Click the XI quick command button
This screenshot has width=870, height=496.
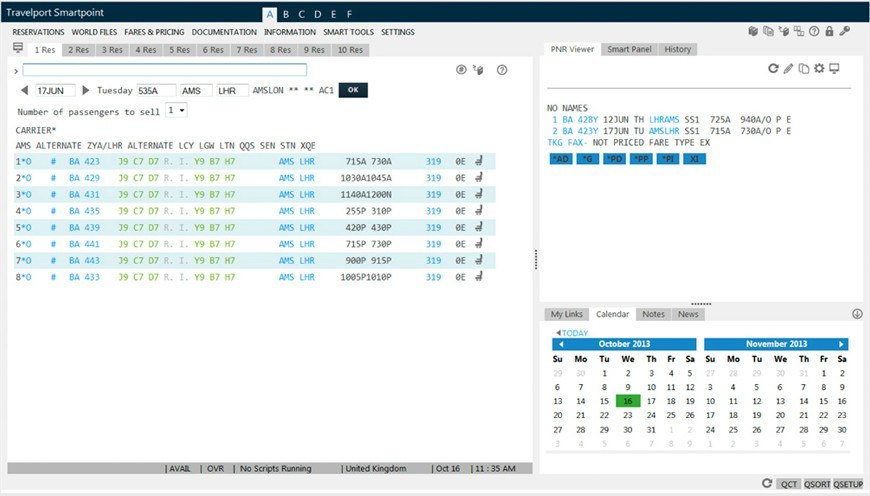[695, 159]
